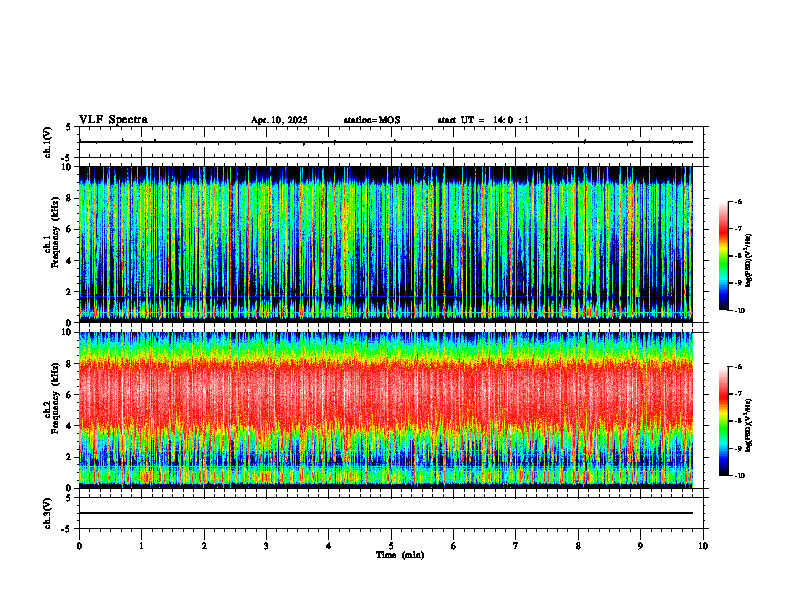Click the 'Time (min)' axis label
The height and width of the screenshot is (612, 792).
(x=400, y=555)
